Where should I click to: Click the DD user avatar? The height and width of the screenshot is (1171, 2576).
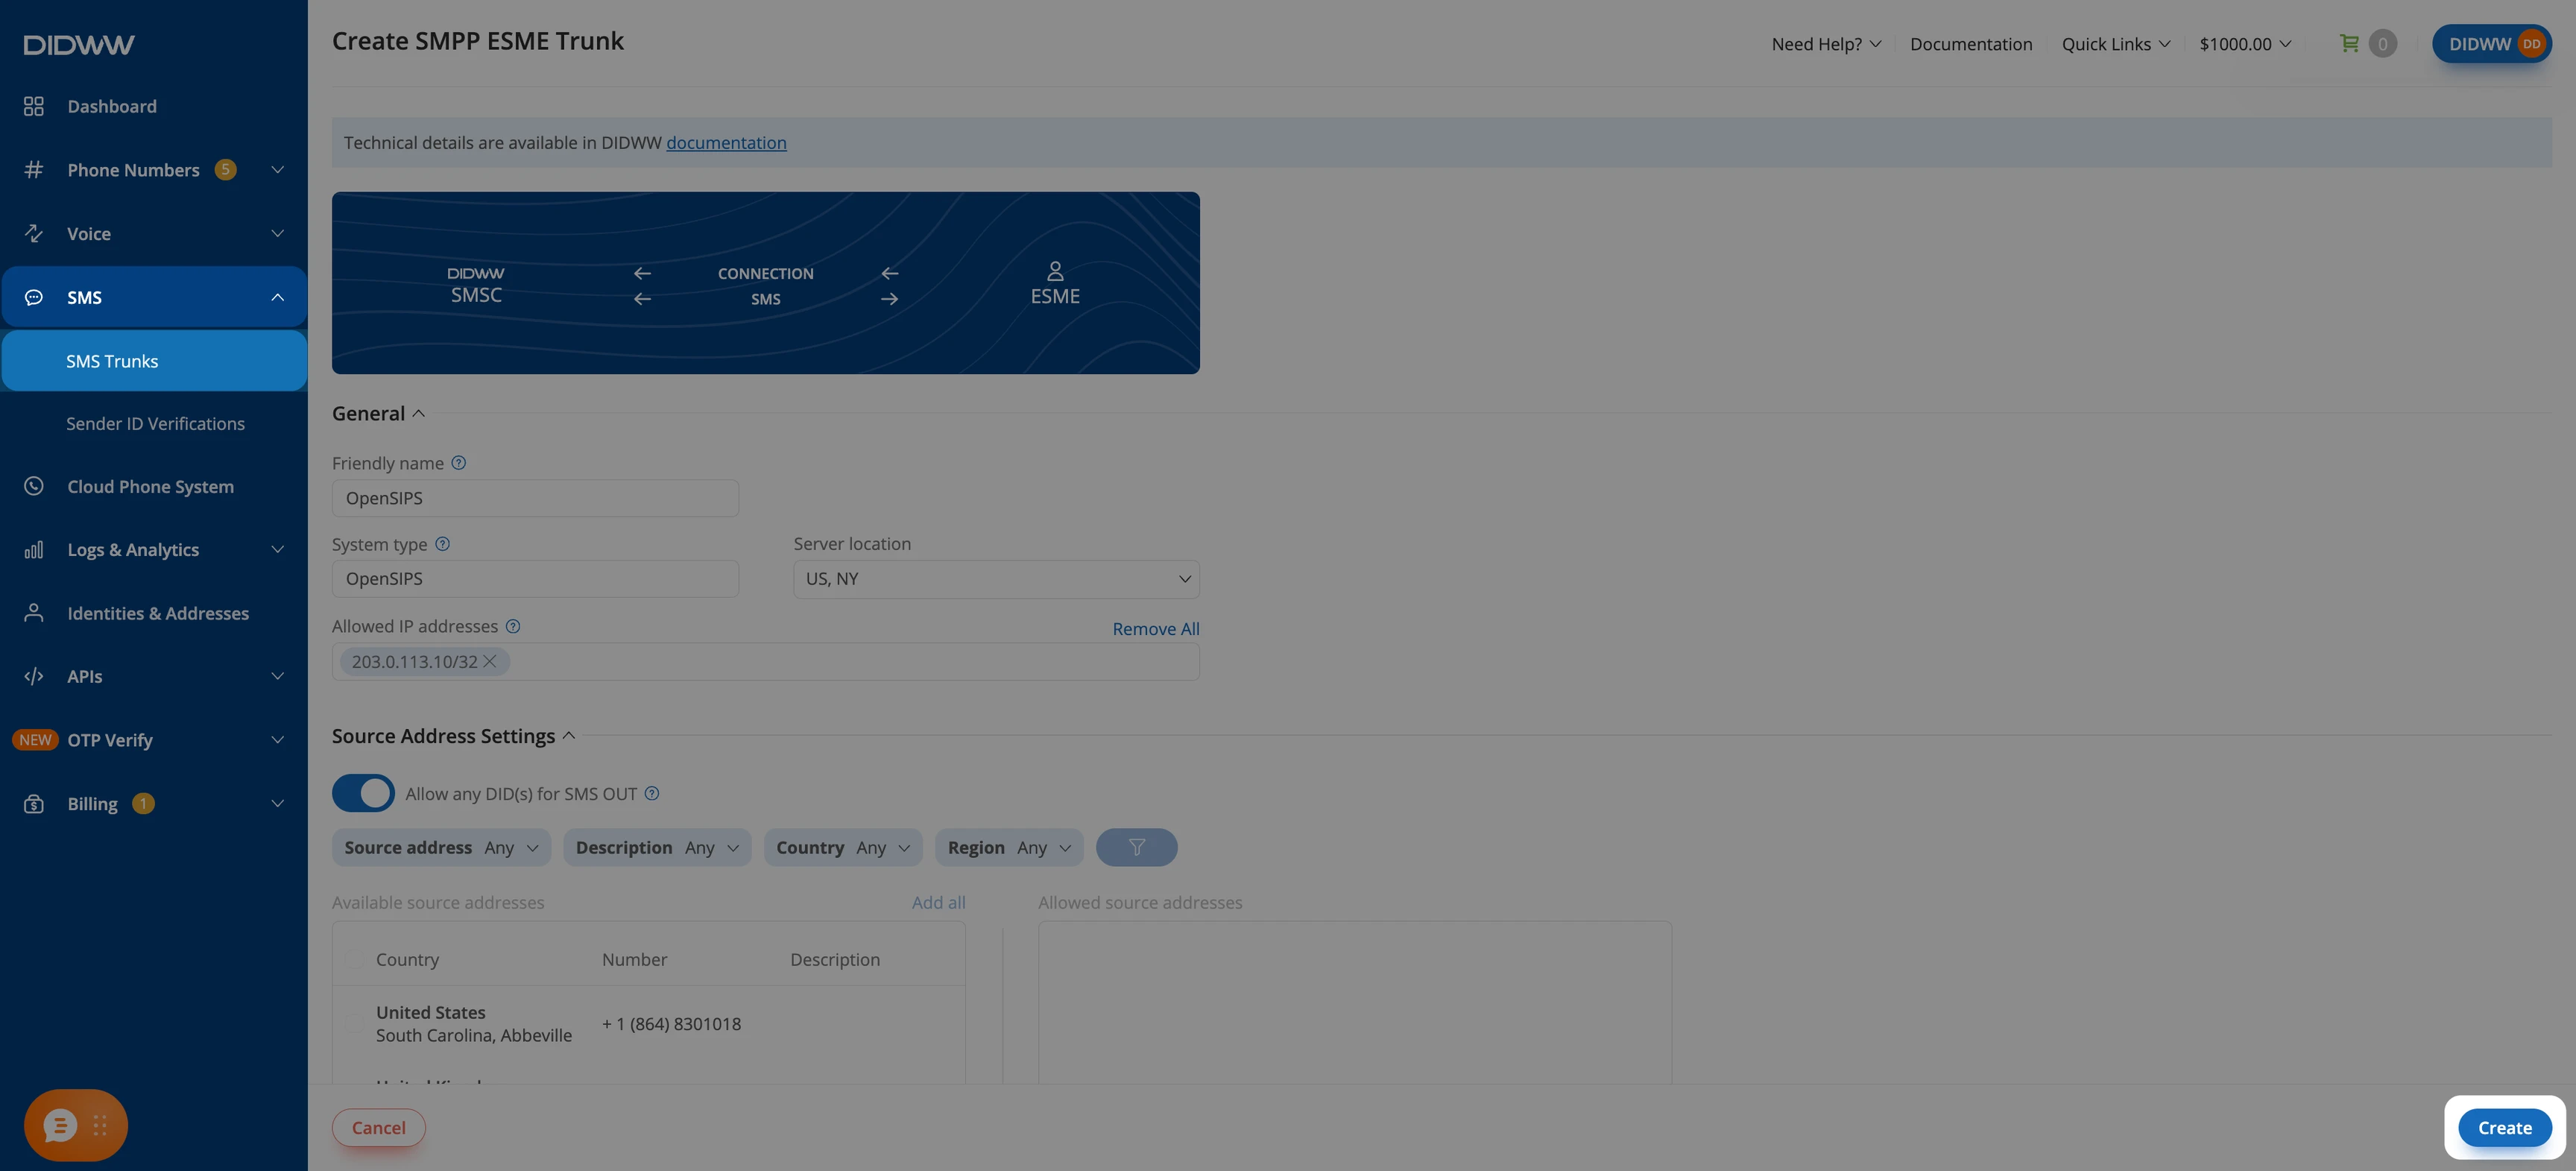point(2531,44)
